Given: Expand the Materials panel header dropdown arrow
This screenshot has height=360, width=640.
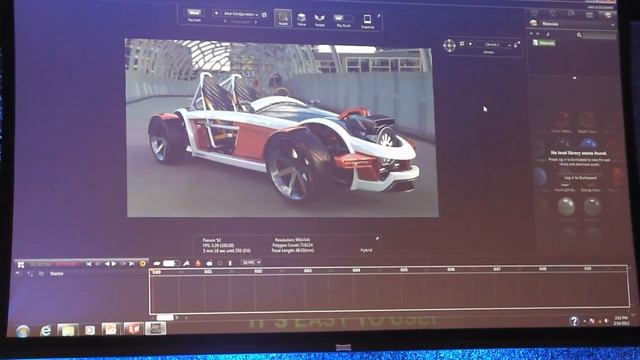Looking at the screenshot, I should click(x=612, y=25).
